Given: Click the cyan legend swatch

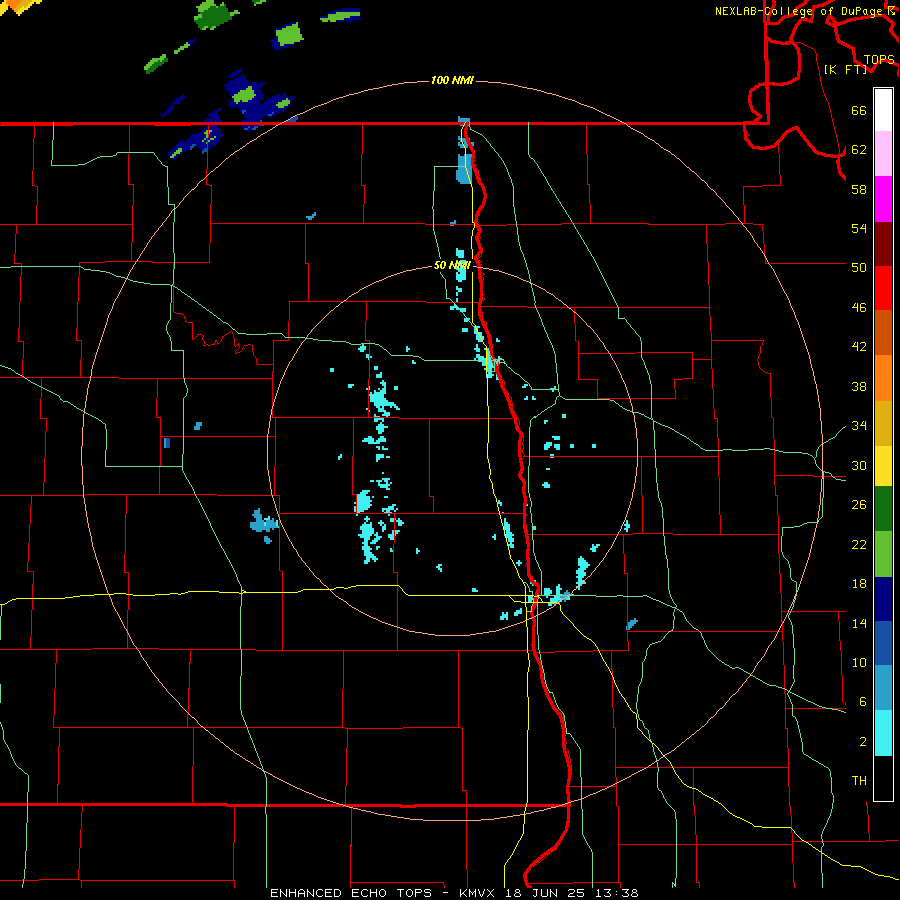Looking at the screenshot, I should point(883,733).
